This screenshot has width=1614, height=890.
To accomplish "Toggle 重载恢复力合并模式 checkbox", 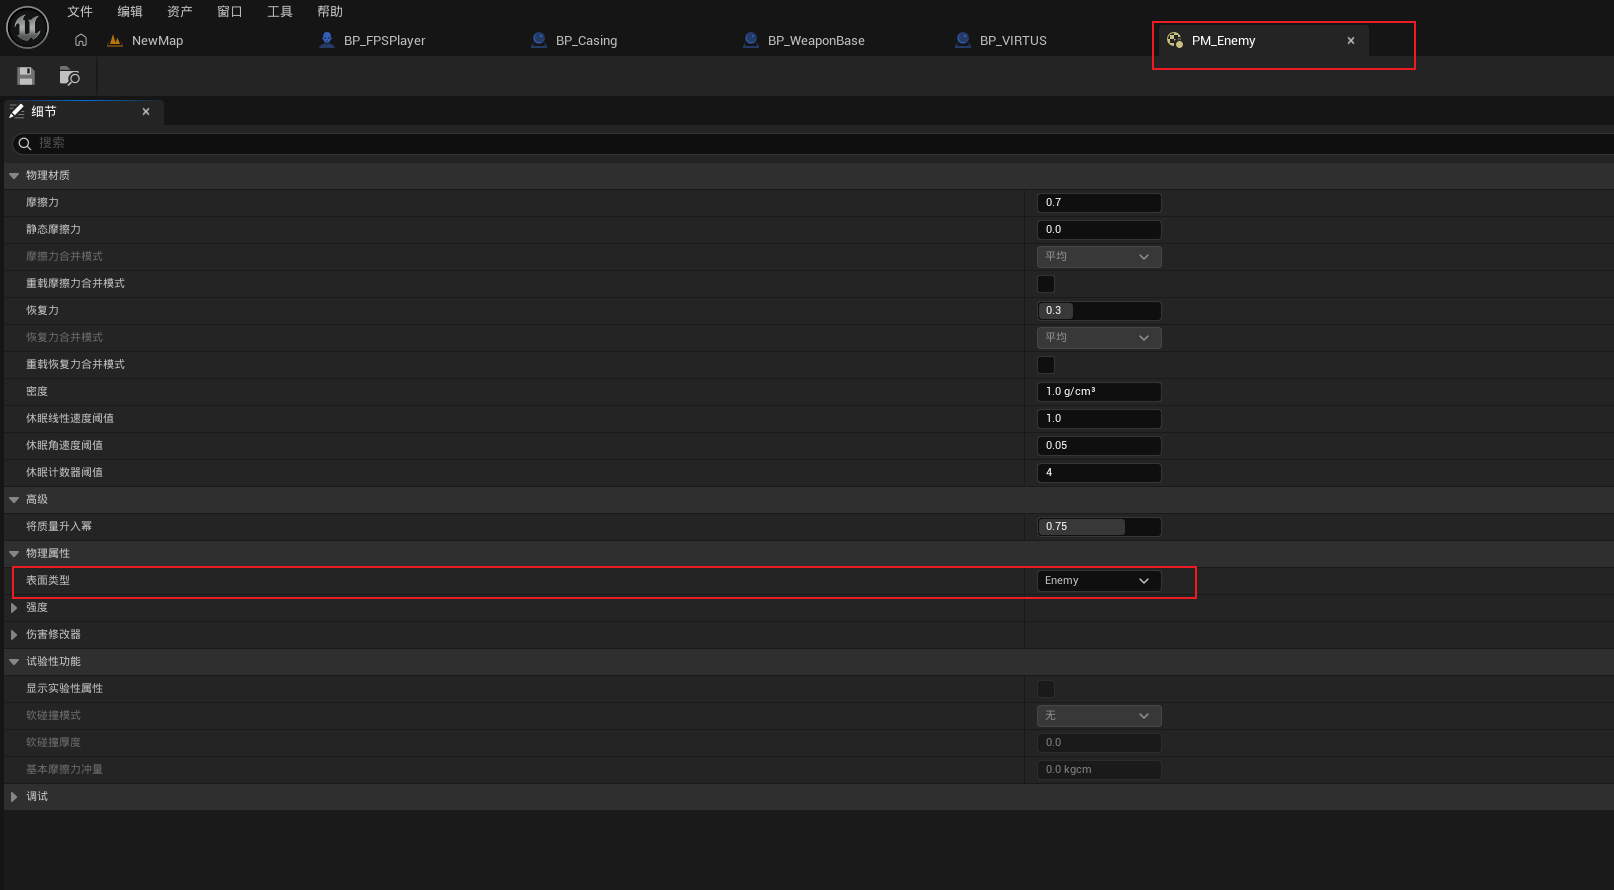I will (x=1046, y=365).
